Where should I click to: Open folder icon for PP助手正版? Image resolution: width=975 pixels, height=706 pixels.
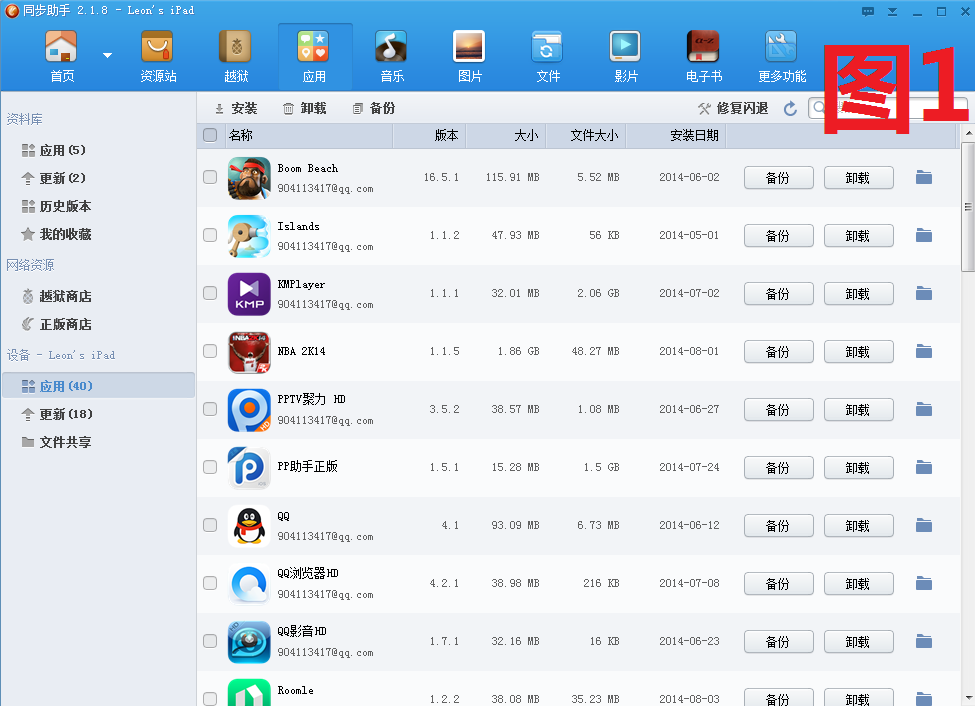coord(924,467)
